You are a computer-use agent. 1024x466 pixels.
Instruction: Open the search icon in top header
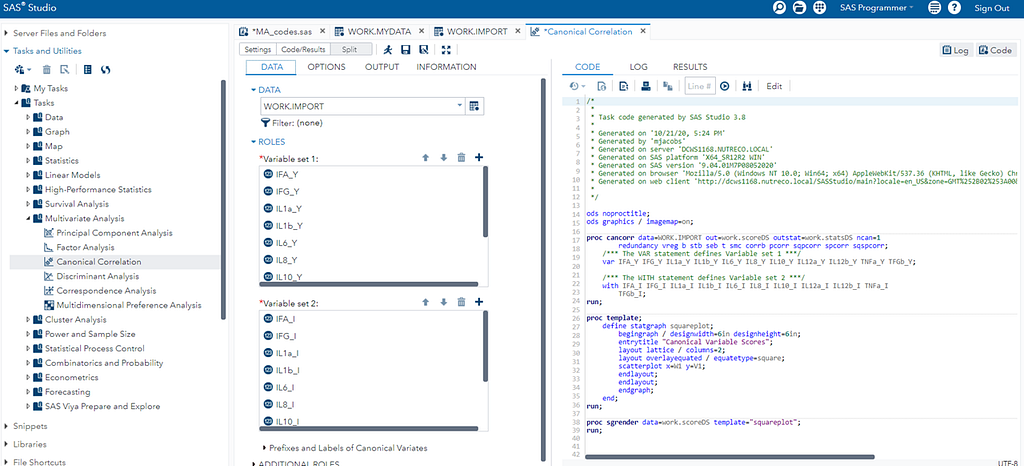coord(779,8)
